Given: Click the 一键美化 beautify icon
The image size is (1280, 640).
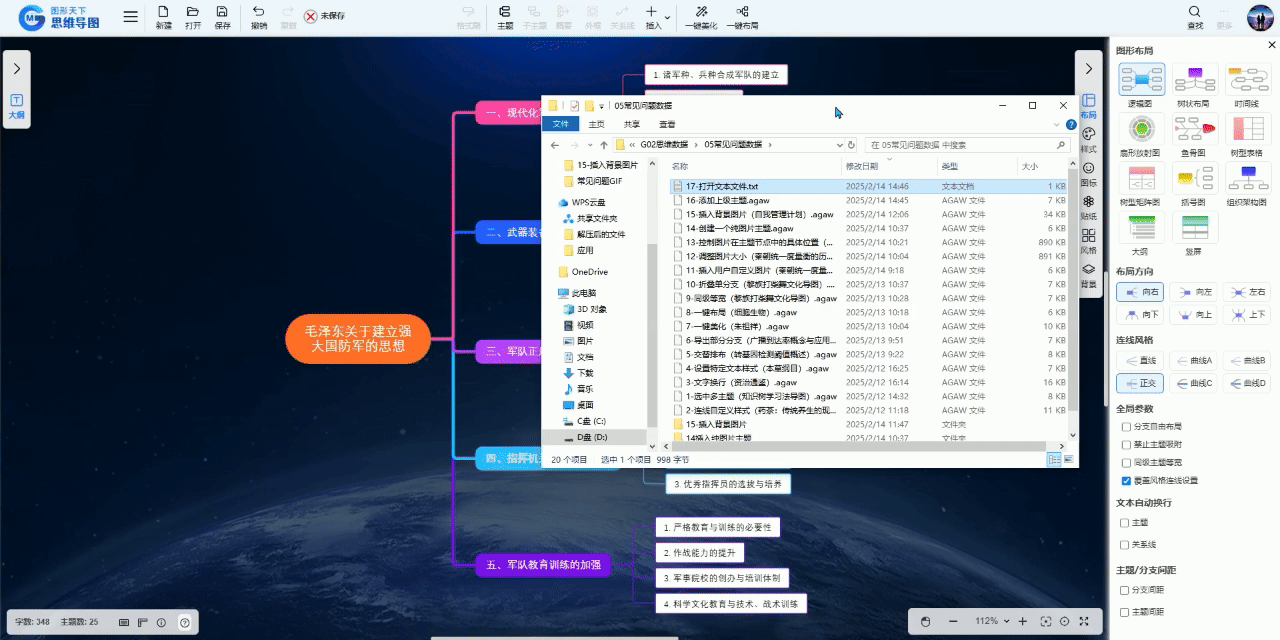Looking at the screenshot, I should pyautogui.click(x=702, y=13).
